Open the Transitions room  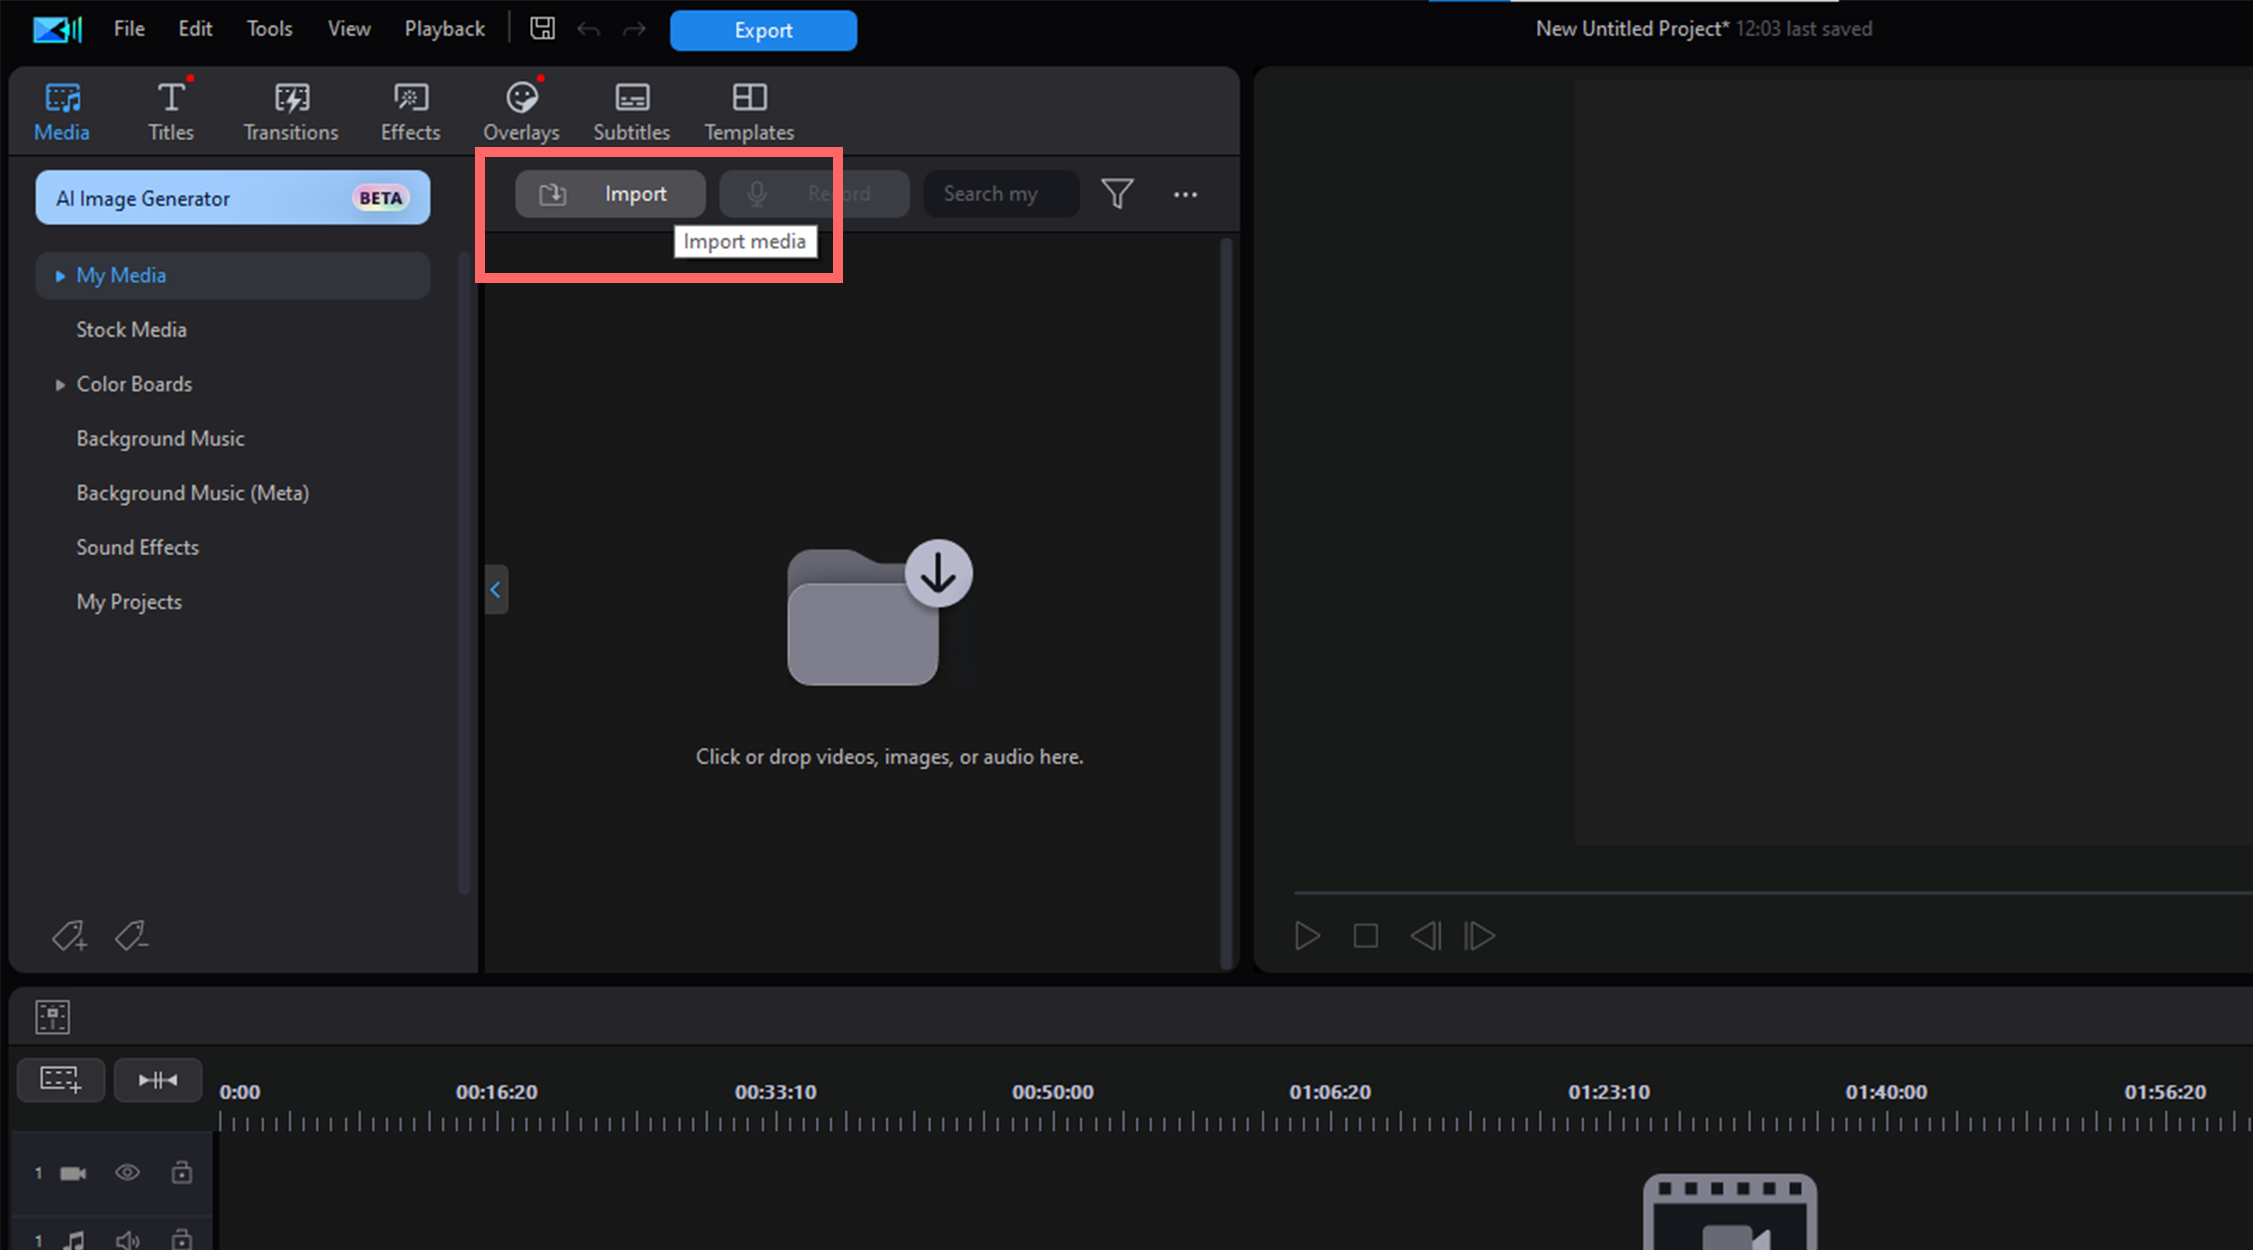(291, 112)
